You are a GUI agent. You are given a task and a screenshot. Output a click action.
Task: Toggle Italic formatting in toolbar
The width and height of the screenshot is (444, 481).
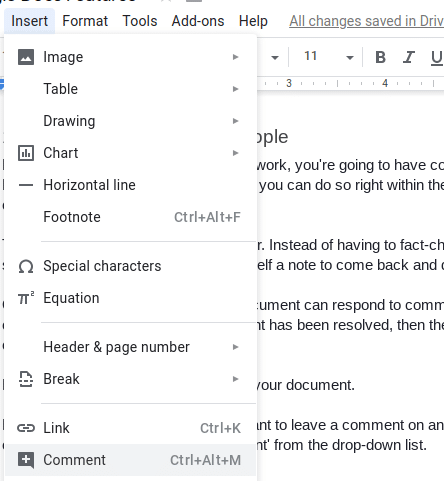click(x=409, y=57)
